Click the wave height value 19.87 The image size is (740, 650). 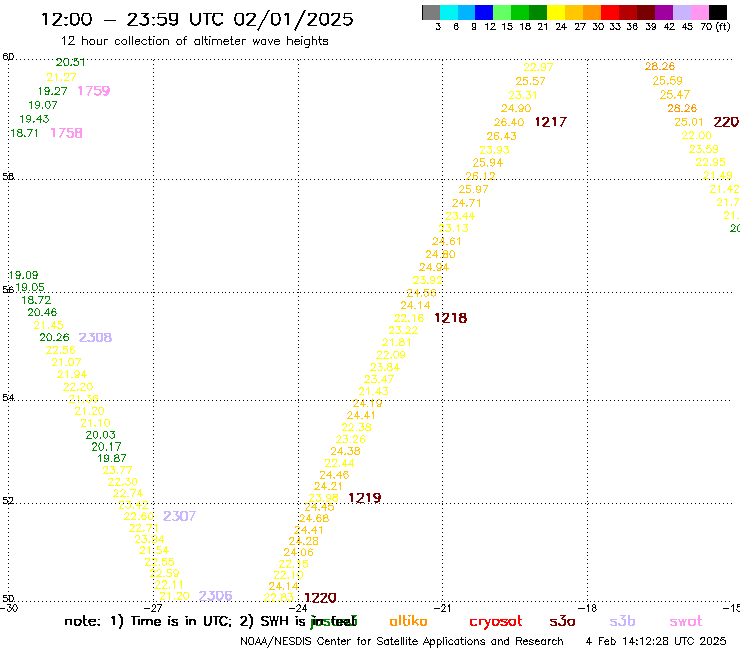coord(112,458)
